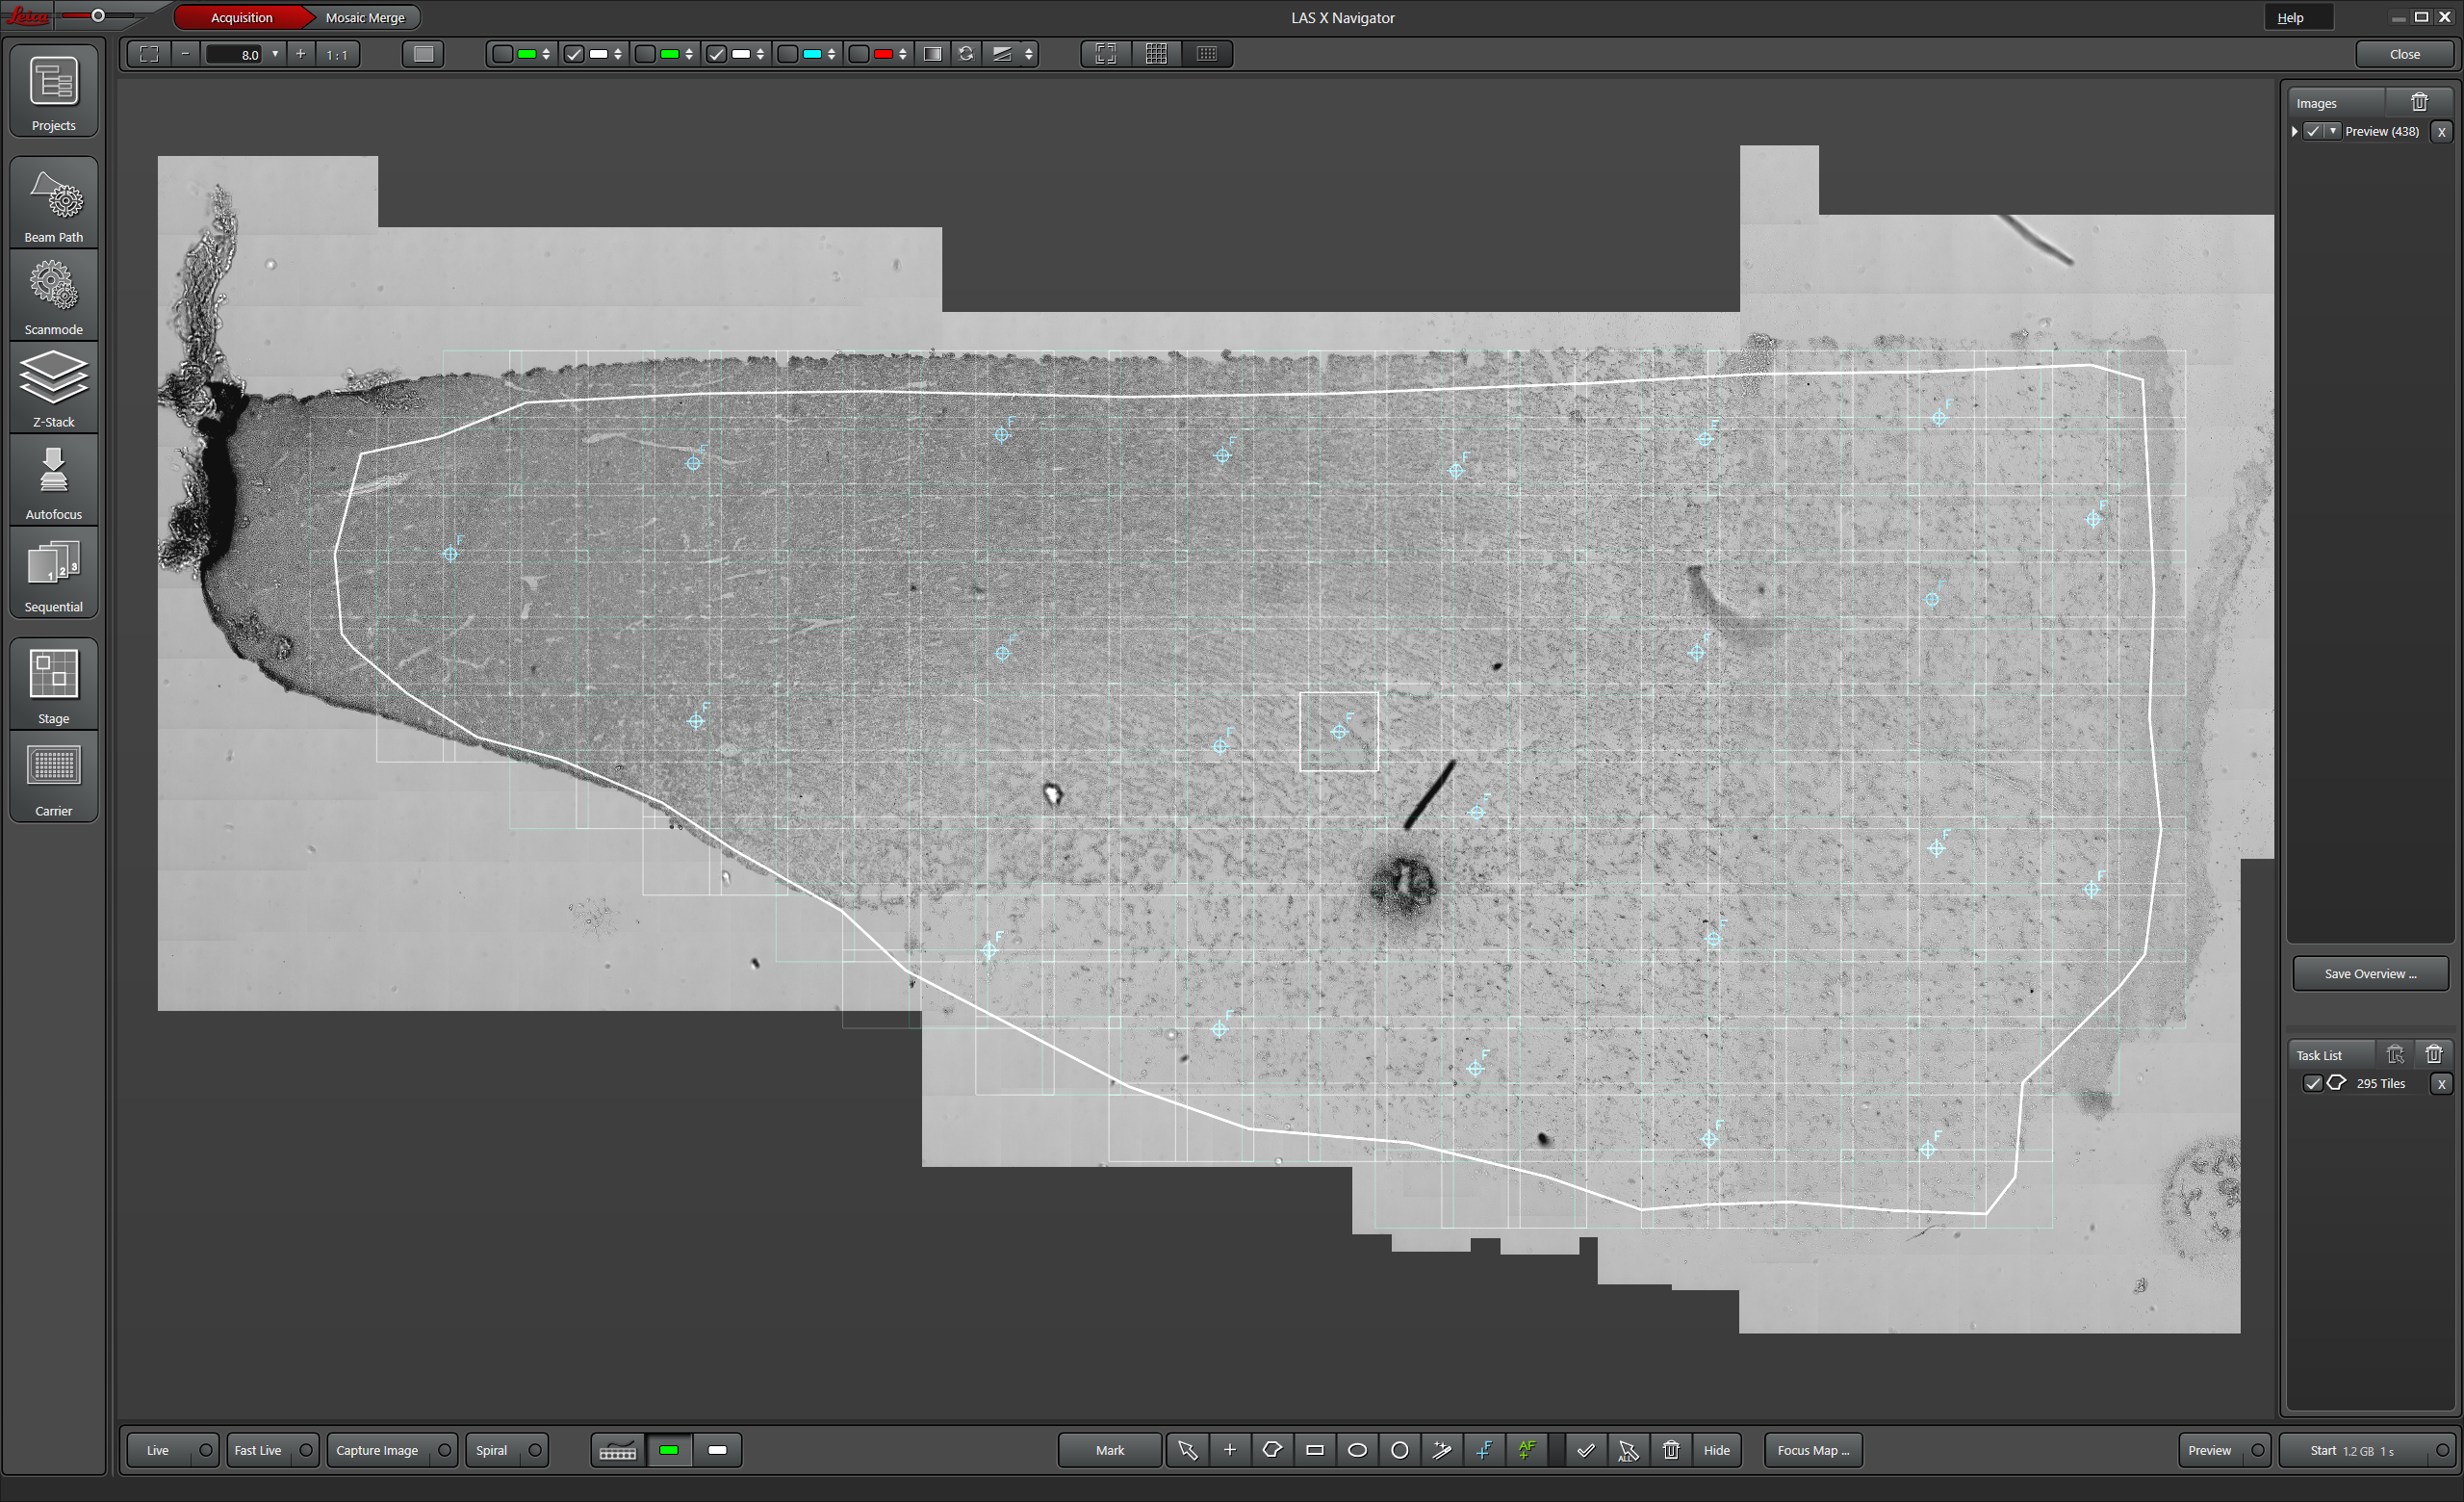Click the Select All arrow icon
2464x1502 pixels.
click(x=1628, y=1450)
